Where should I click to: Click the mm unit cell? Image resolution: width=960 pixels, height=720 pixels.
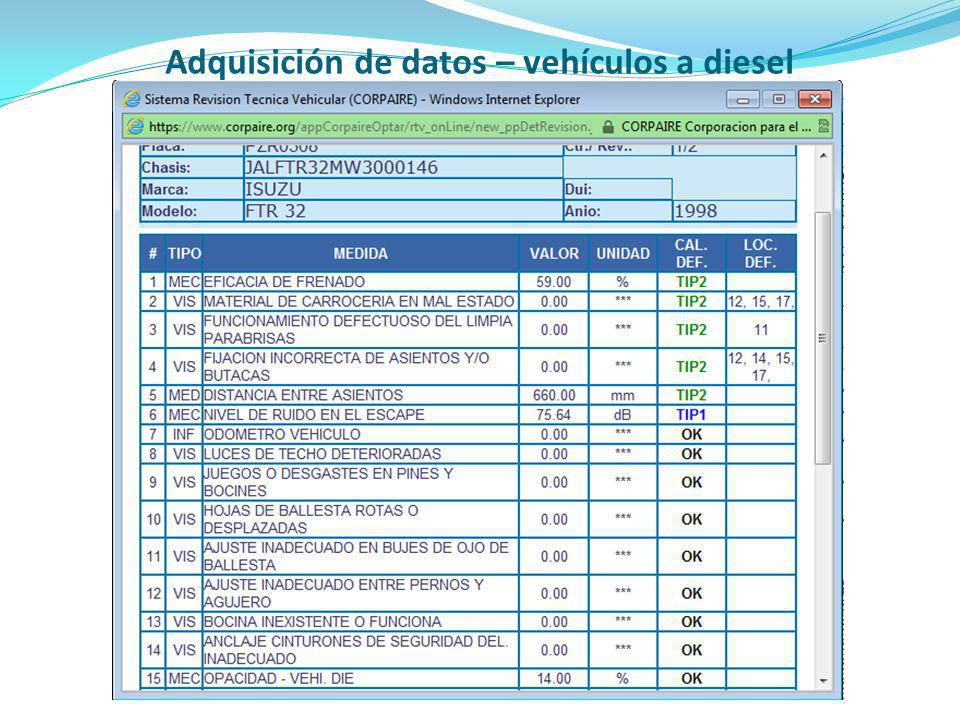[x=623, y=396]
